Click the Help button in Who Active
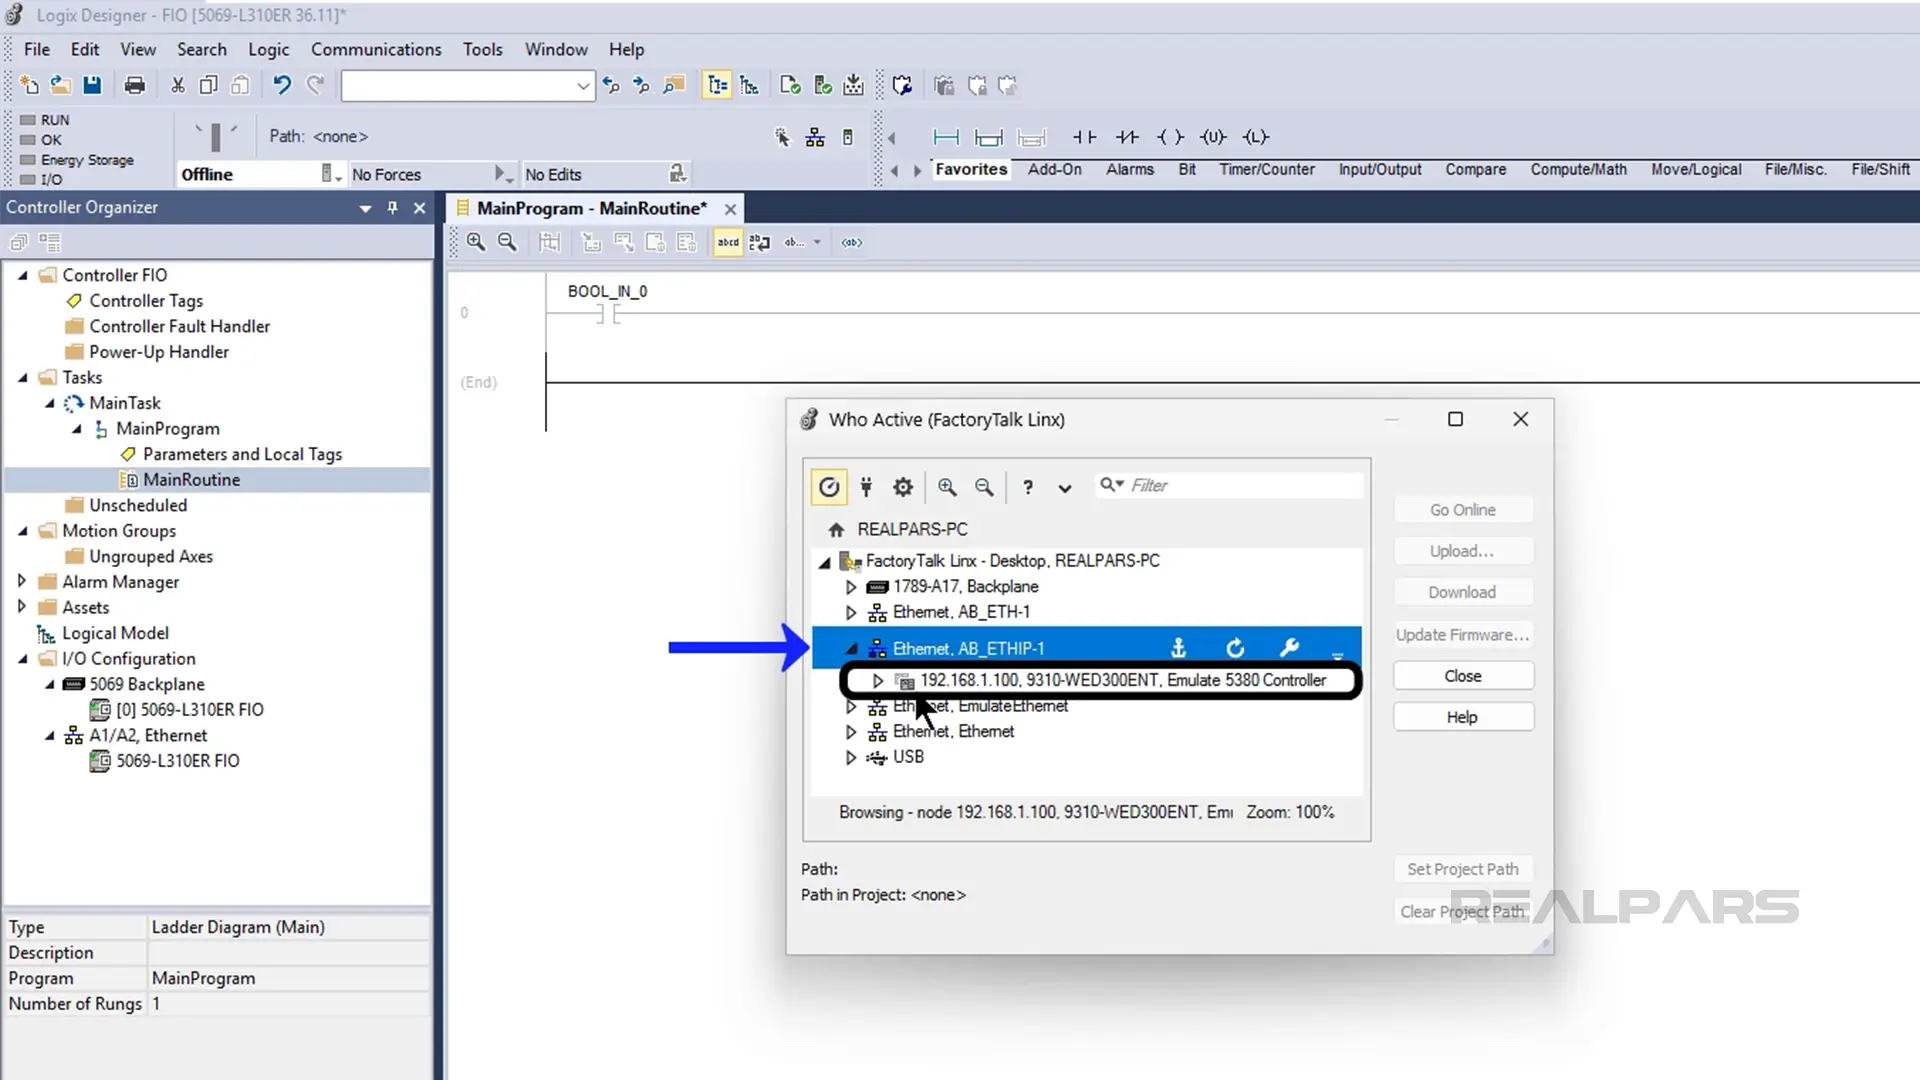 point(1462,717)
